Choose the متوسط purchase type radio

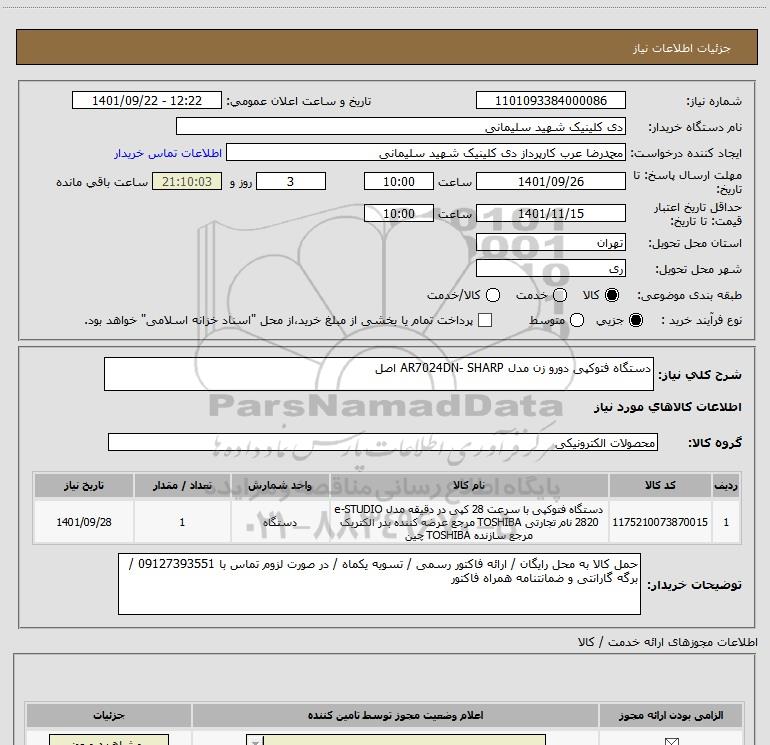[577, 320]
